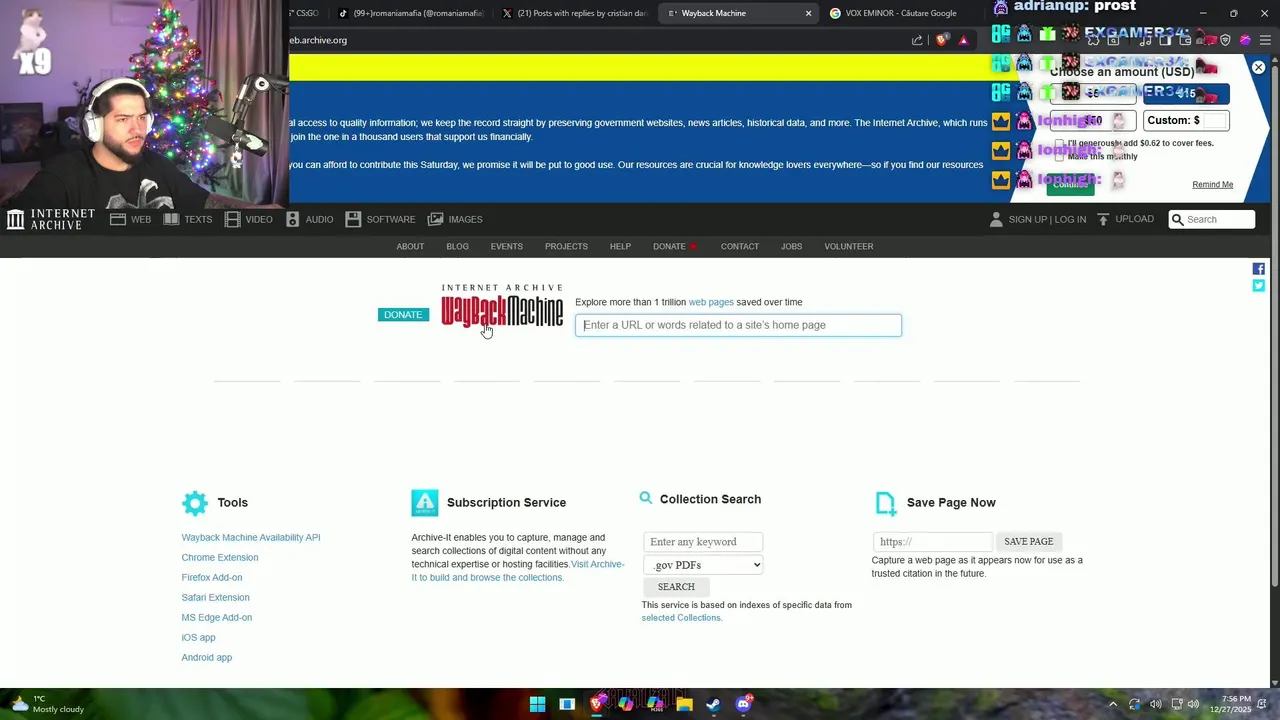1280x720 pixels.
Task: Open the WEB media section icon
Action: 118,219
